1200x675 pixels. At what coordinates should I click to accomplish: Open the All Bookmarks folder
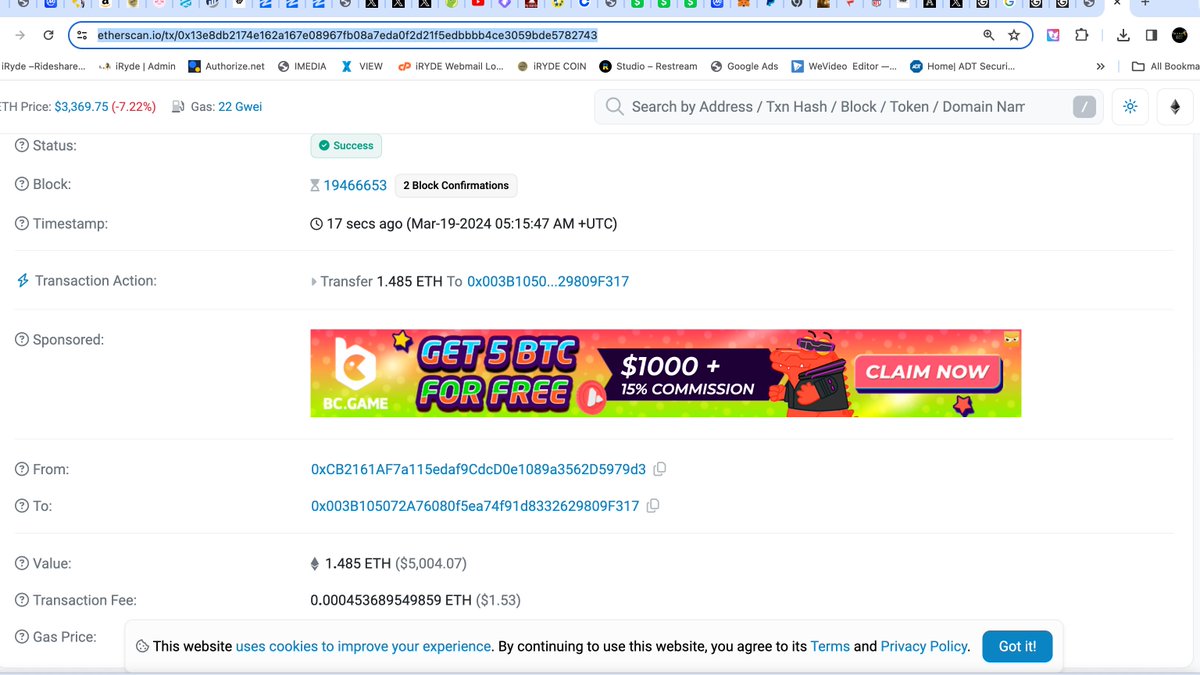point(1164,67)
